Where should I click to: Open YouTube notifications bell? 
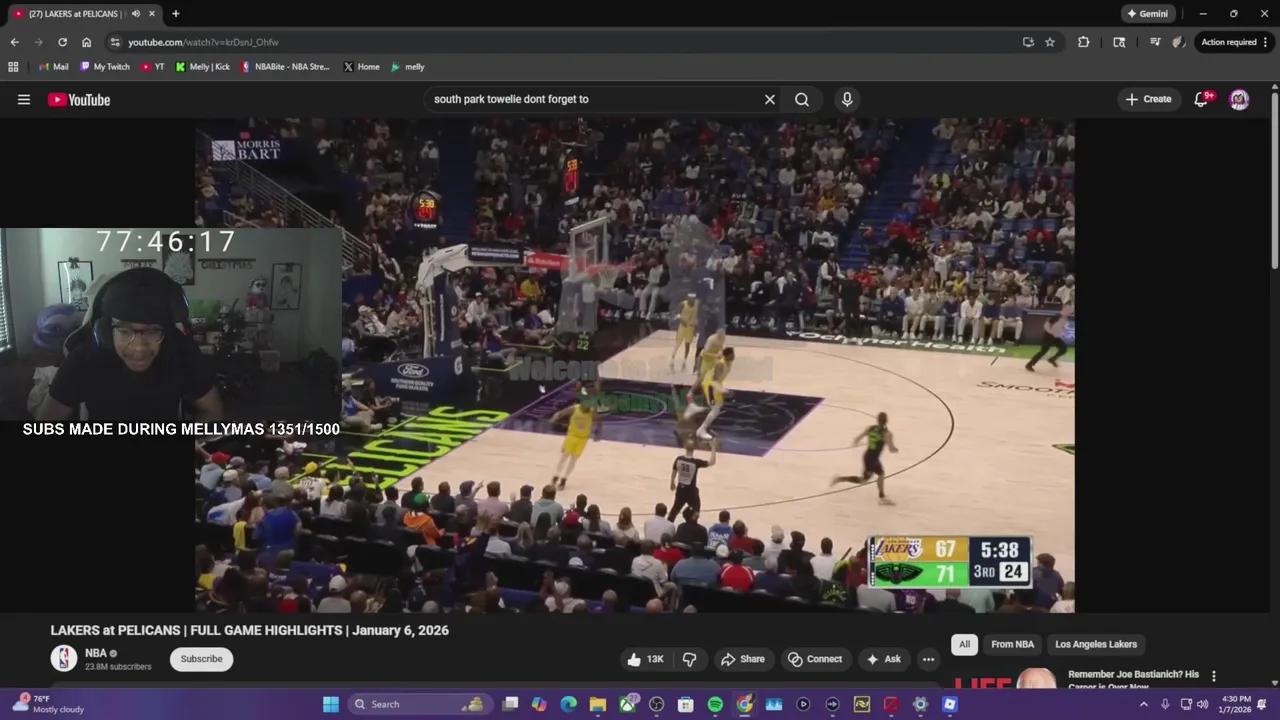pos(1202,99)
